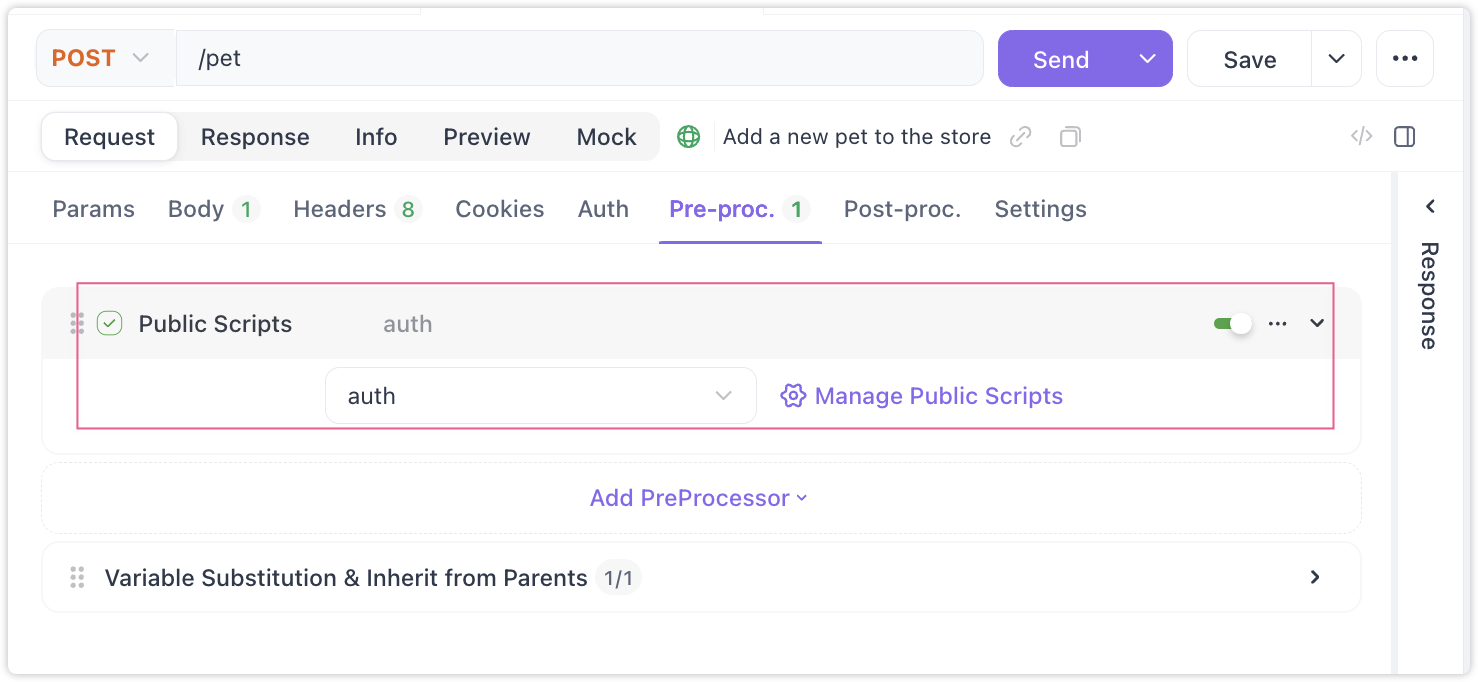Switch to the Headers tab

357,209
